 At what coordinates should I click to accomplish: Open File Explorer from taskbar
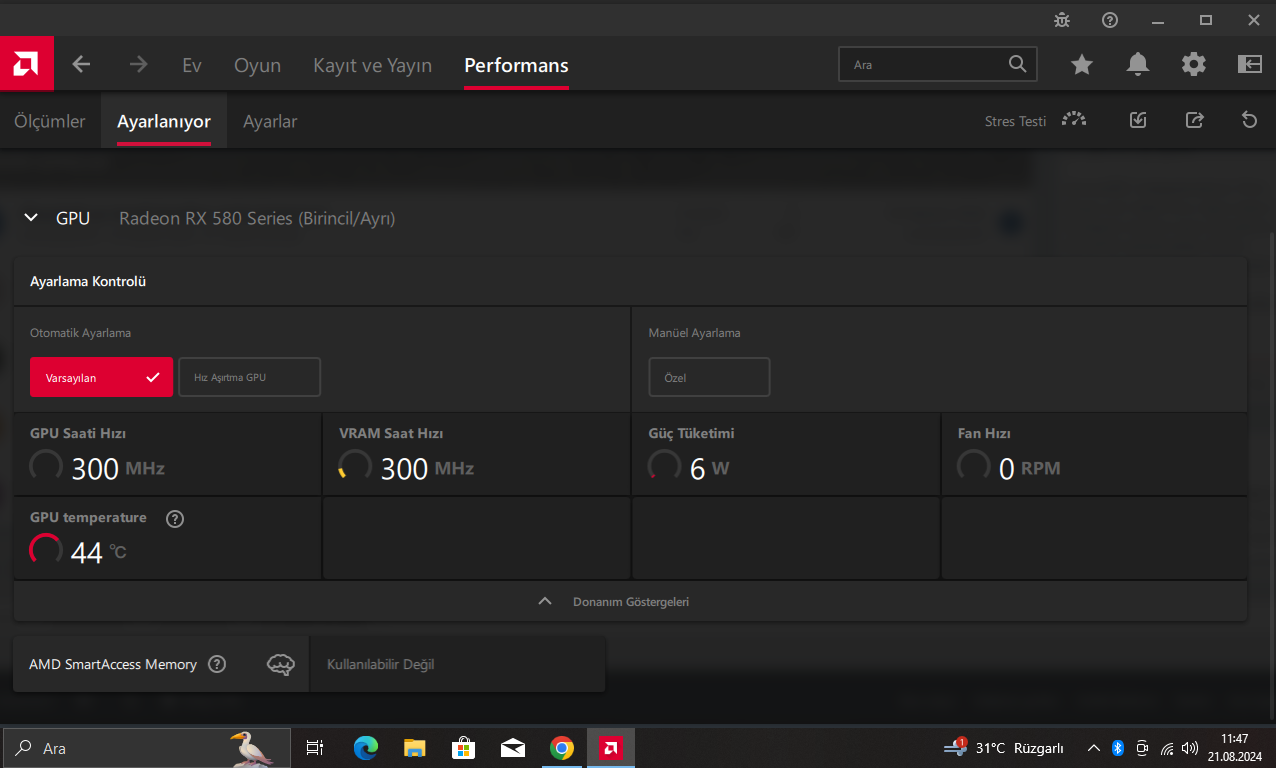[415, 748]
